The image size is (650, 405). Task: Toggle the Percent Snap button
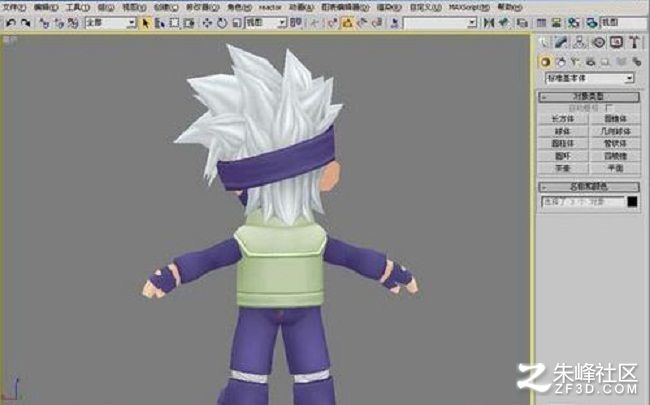tap(362, 23)
